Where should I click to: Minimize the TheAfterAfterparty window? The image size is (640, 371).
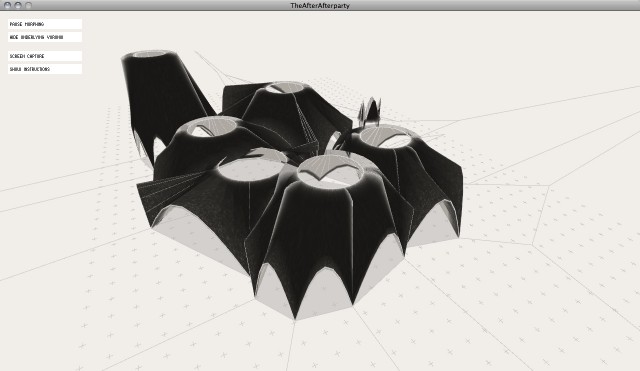[x=18, y=5]
